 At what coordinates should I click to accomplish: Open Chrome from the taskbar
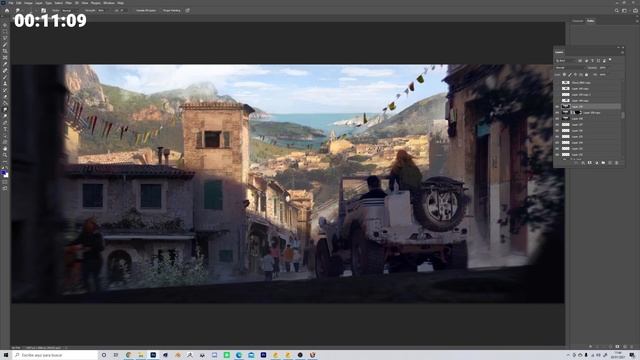tap(128, 355)
